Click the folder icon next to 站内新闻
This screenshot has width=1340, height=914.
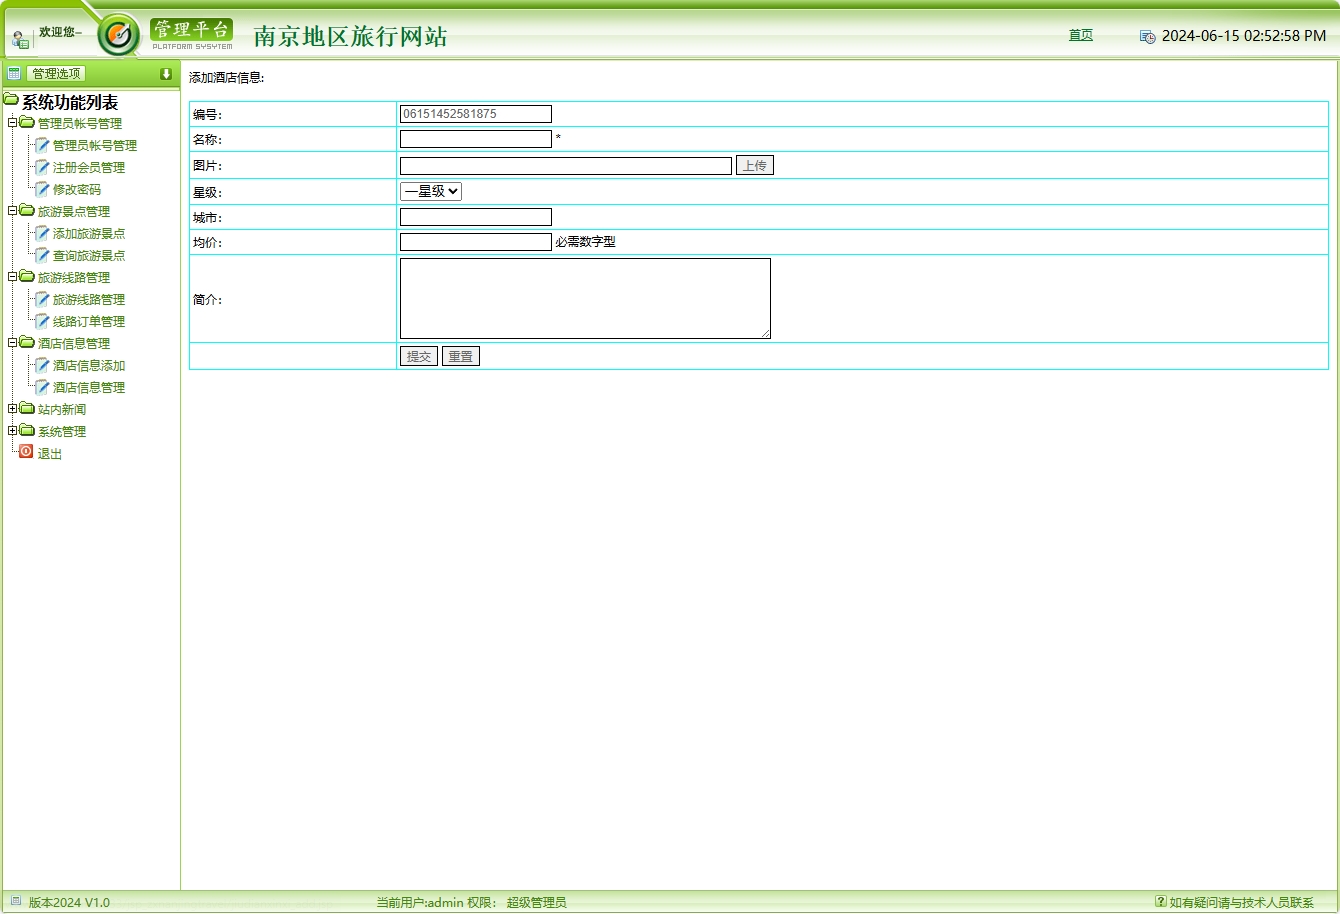click(x=27, y=409)
